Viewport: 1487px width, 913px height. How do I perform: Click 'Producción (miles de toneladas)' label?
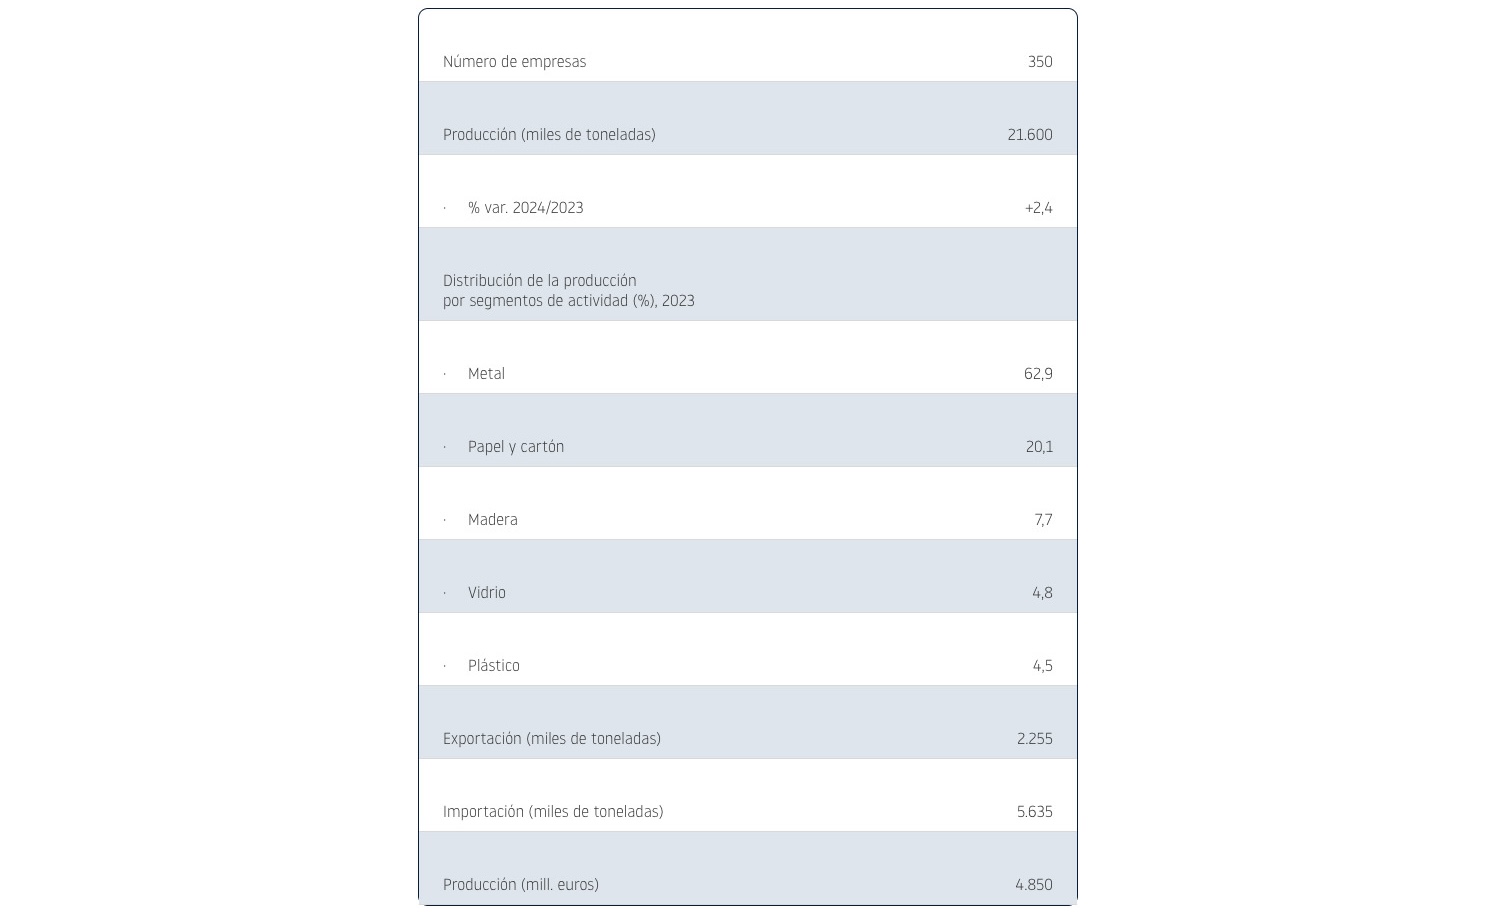pyautogui.click(x=549, y=135)
